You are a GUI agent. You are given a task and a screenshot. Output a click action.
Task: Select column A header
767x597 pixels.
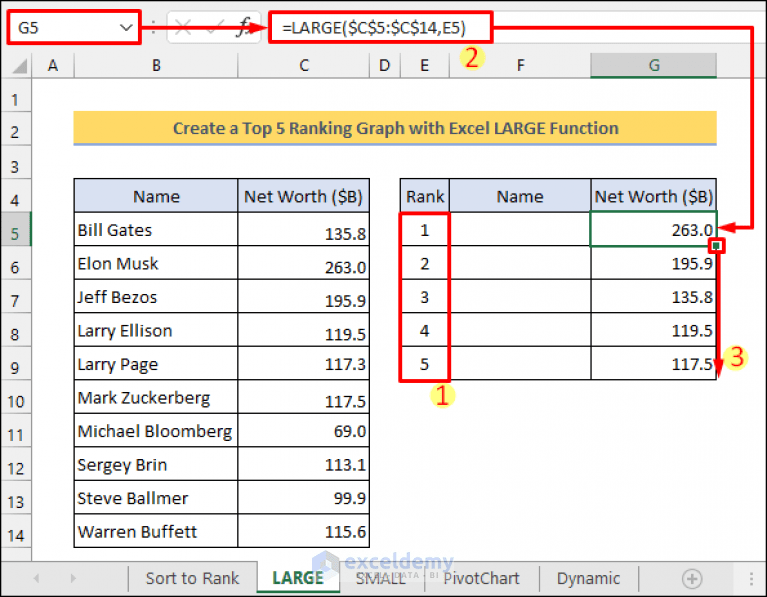53,66
